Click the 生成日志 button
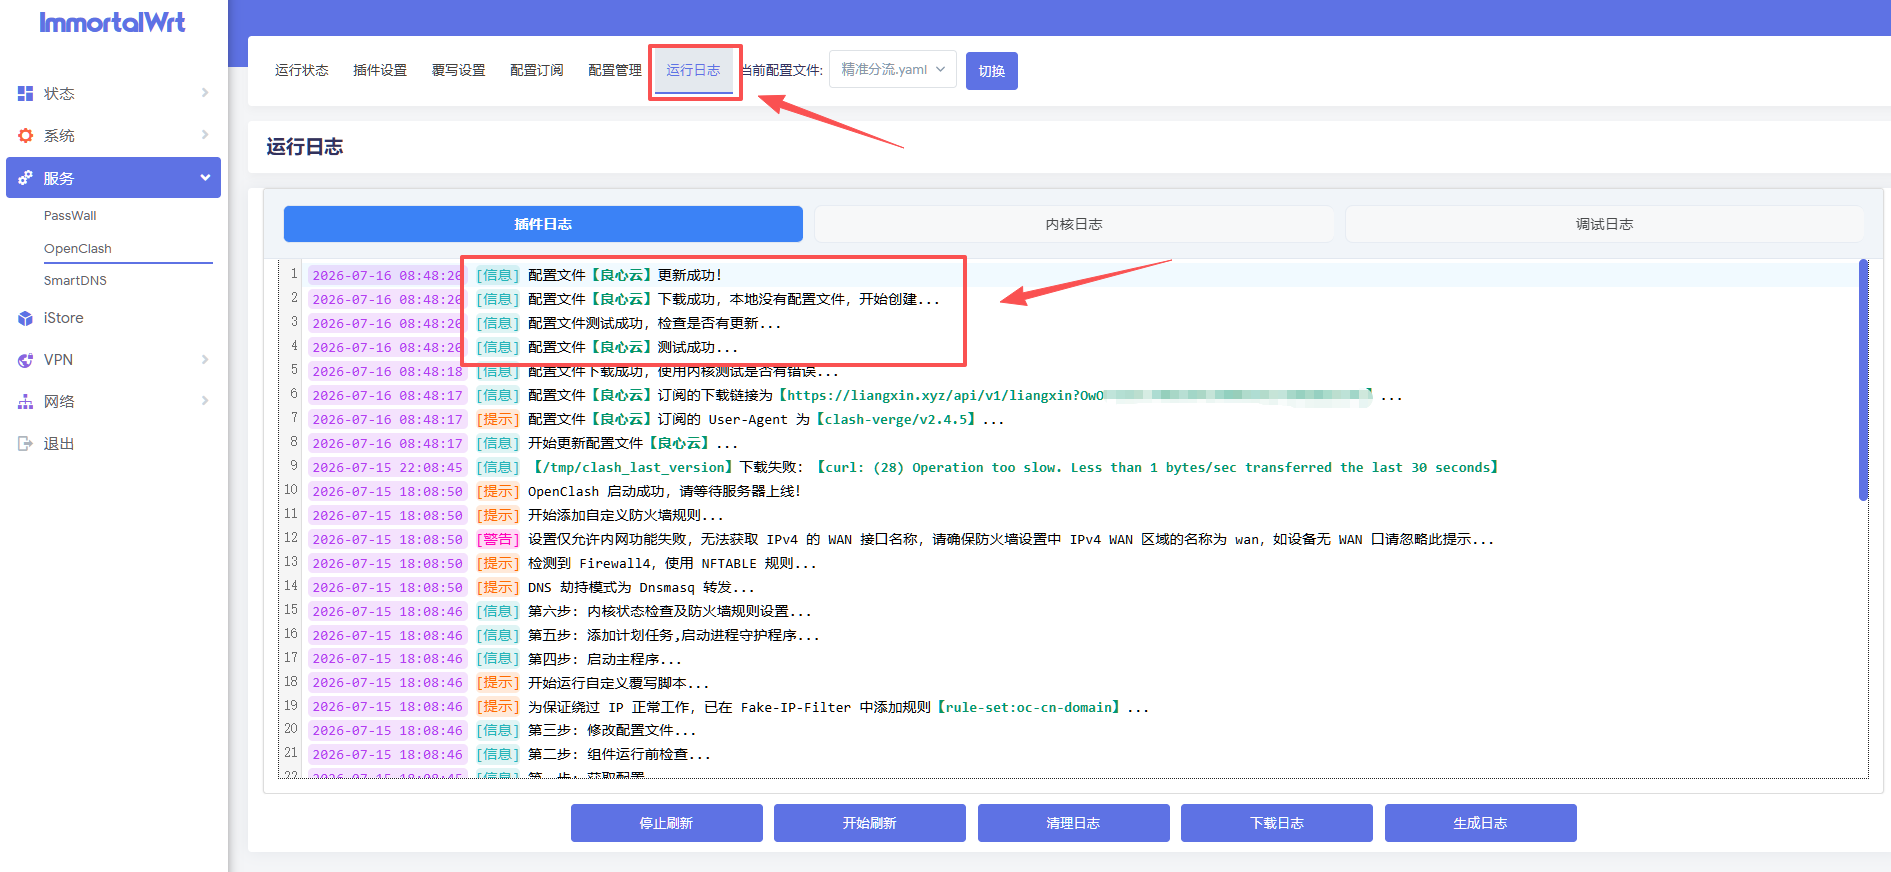This screenshot has height=872, width=1891. click(1481, 823)
